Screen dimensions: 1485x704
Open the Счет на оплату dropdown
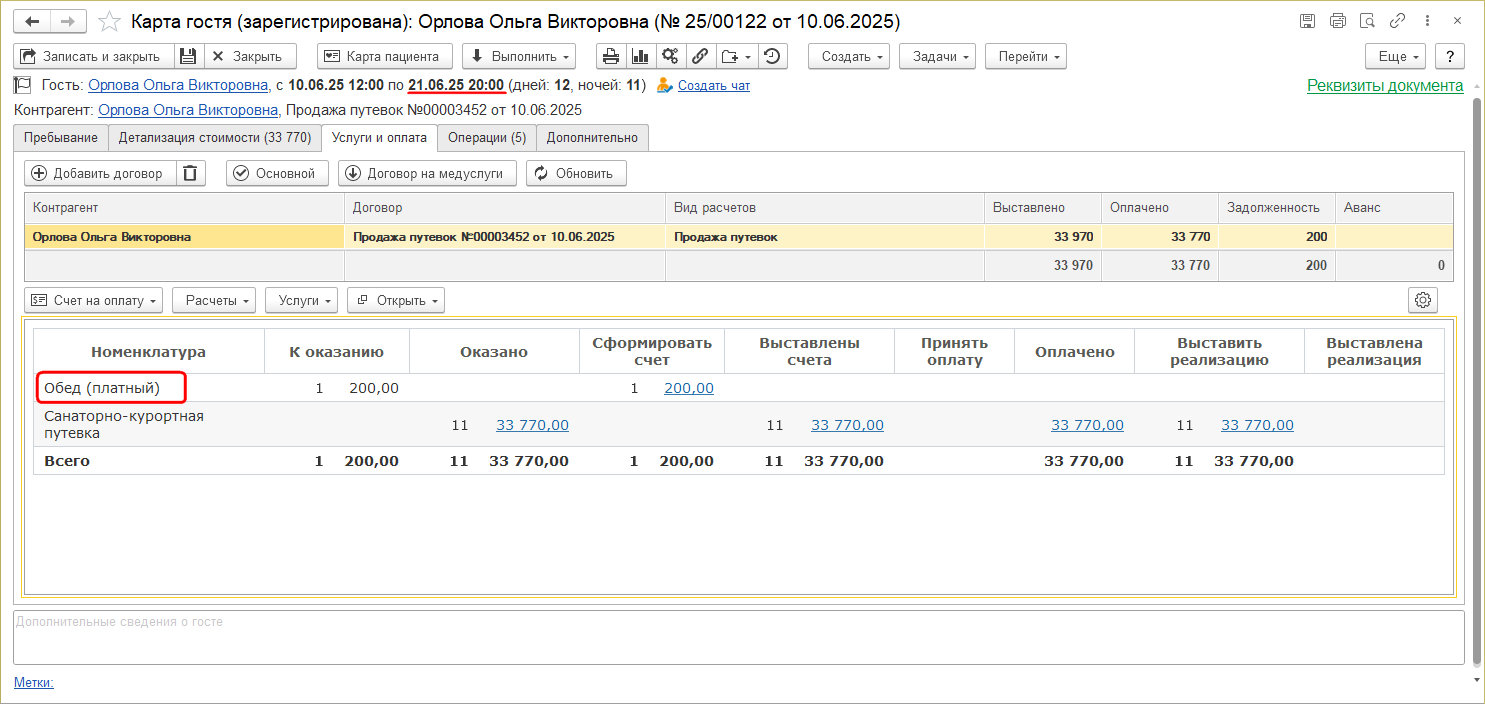(94, 300)
